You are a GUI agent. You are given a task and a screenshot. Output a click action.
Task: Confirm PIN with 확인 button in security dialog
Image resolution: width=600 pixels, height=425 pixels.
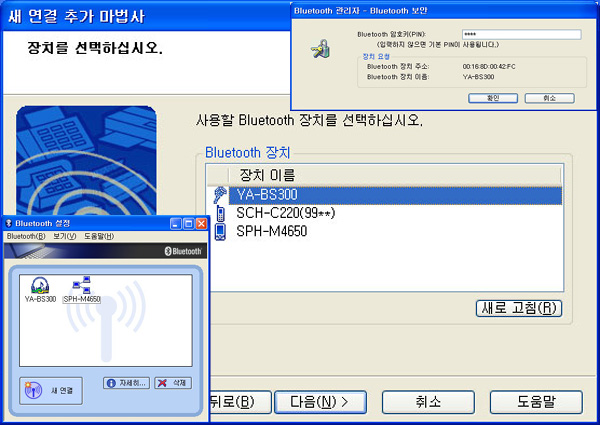(493, 98)
